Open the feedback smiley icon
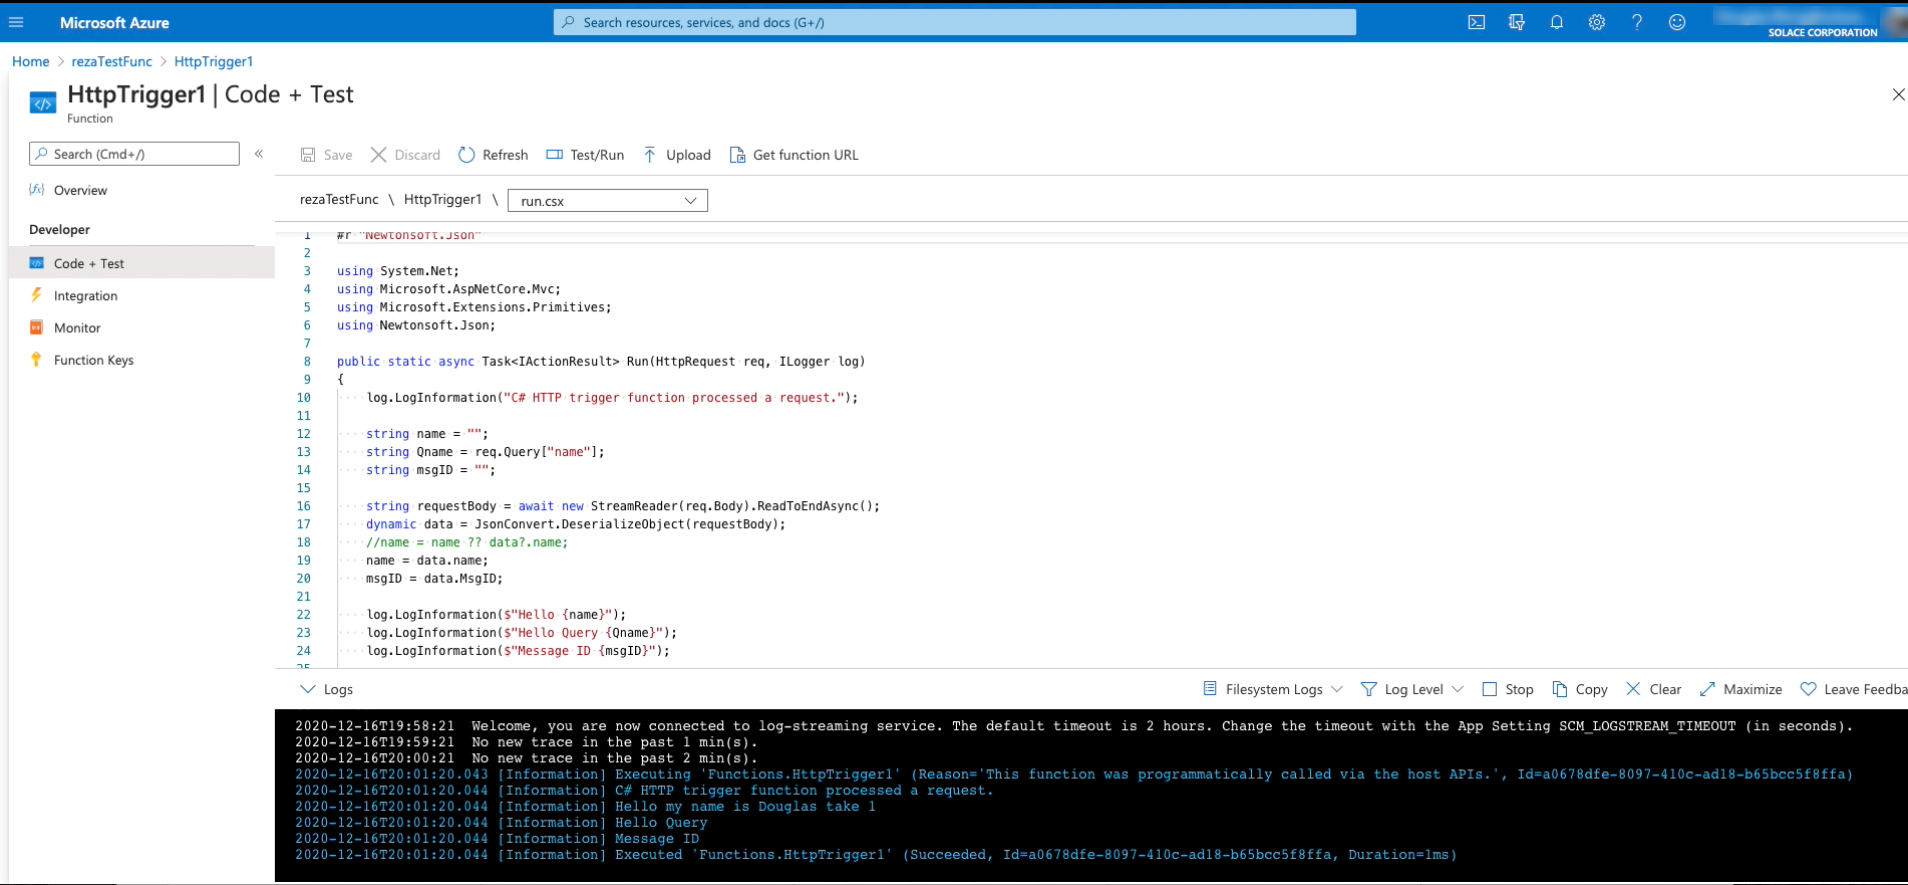Image resolution: width=1908 pixels, height=885 pixels. tap(1677, 22)
